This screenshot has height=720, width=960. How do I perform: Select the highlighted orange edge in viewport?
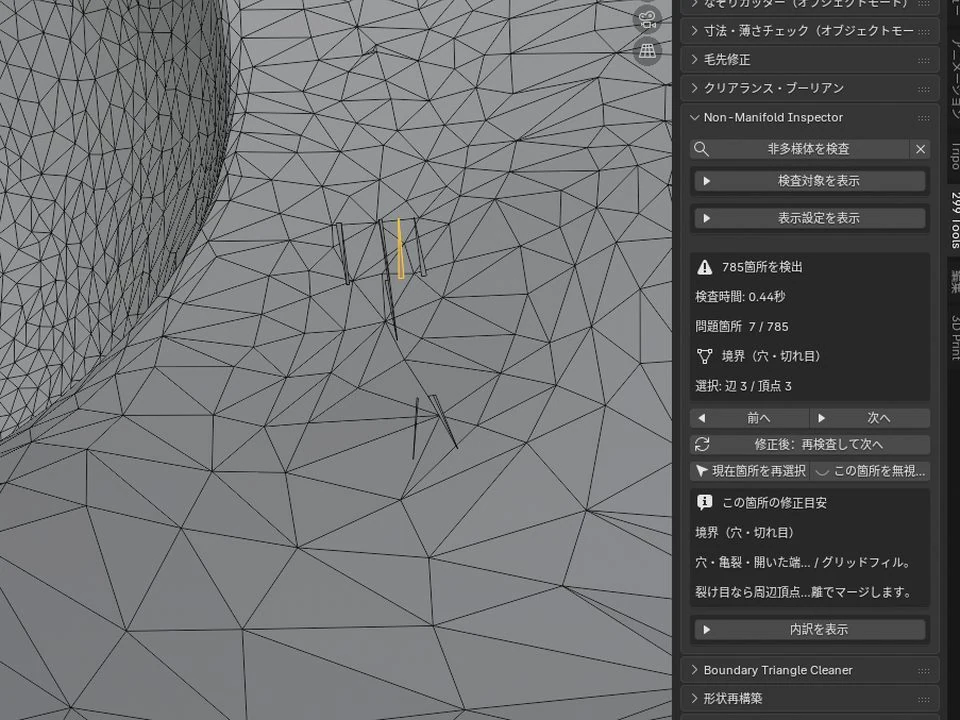click(x=400, y=250)
